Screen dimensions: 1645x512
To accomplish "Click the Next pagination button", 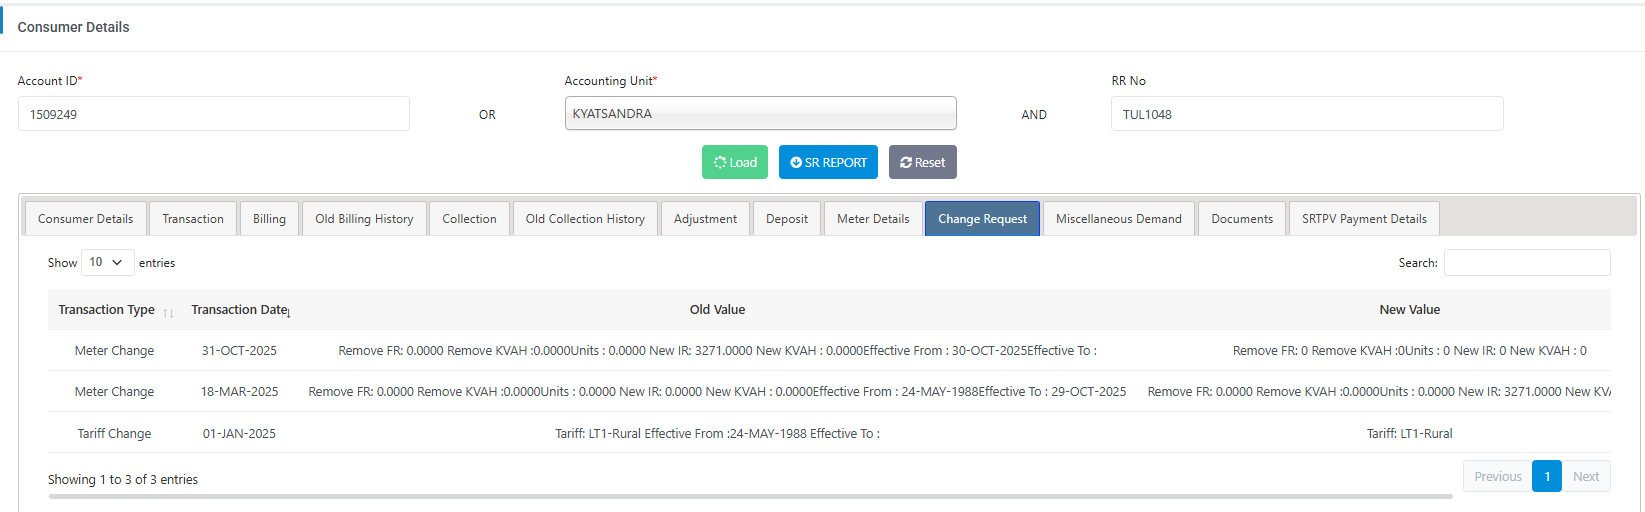I will 1585,476.
